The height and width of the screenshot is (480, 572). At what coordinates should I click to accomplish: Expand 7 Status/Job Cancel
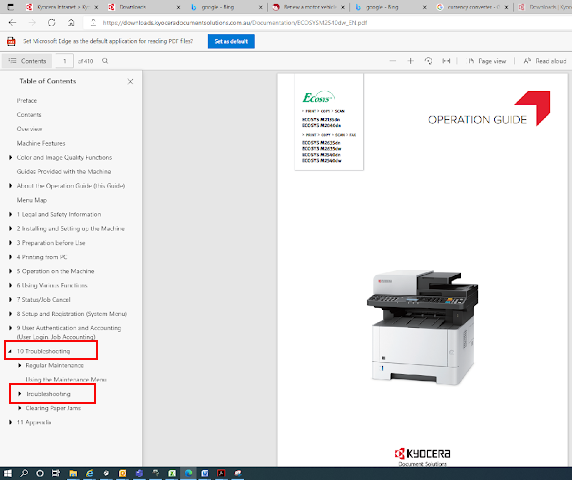11,300
